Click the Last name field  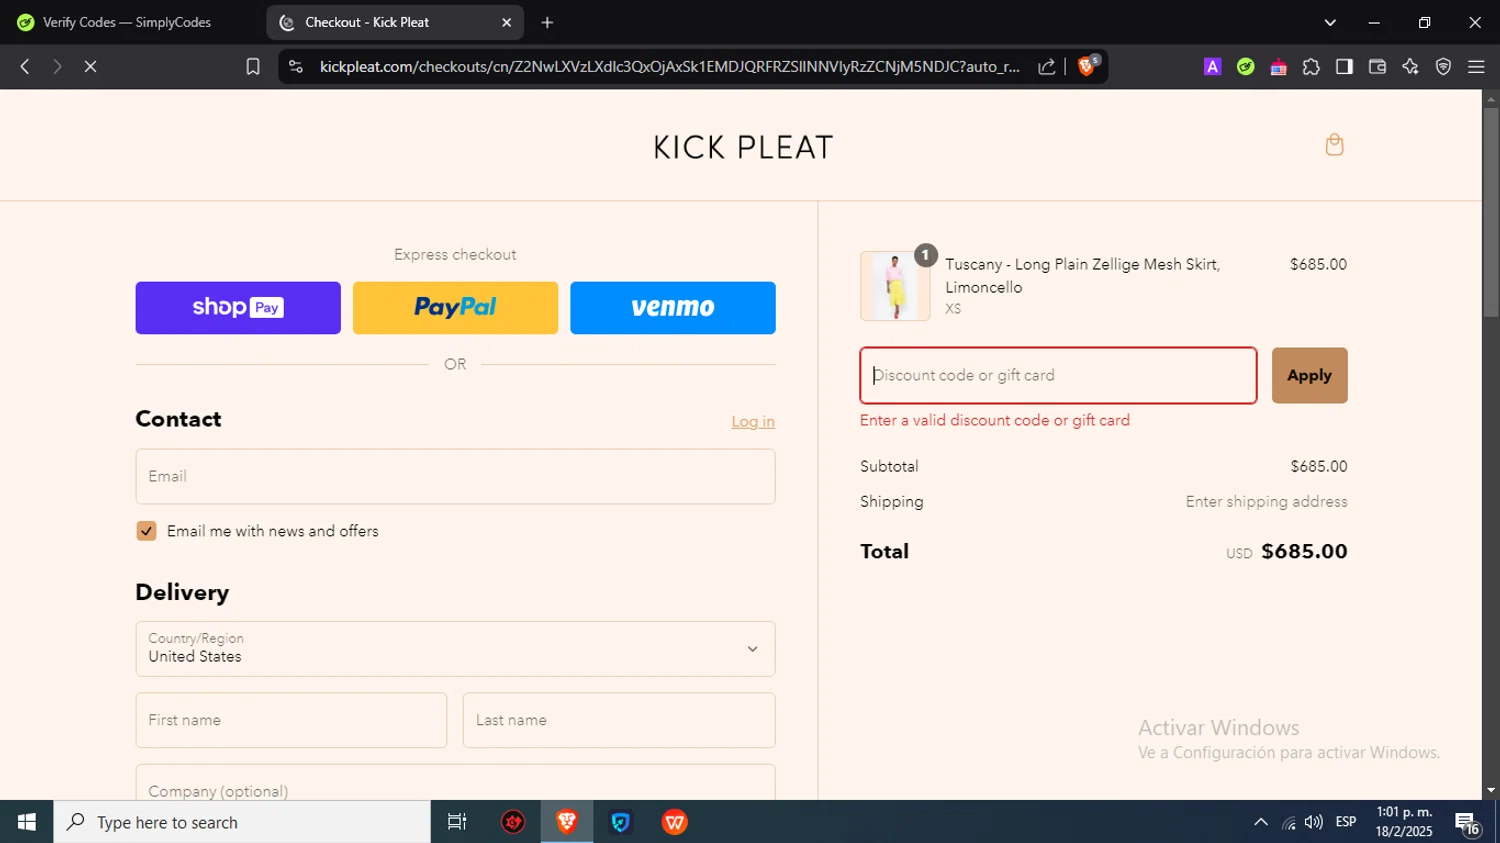click(x=619, y=720)
